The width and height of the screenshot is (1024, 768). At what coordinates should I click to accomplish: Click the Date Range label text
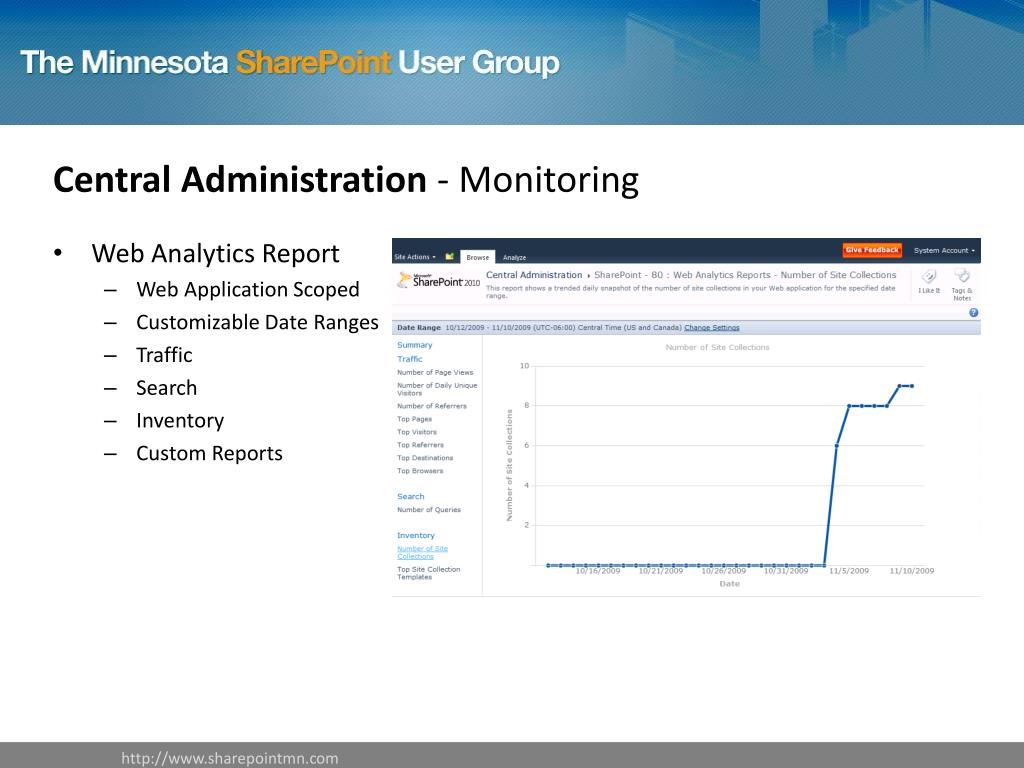[x=419, y=328]
